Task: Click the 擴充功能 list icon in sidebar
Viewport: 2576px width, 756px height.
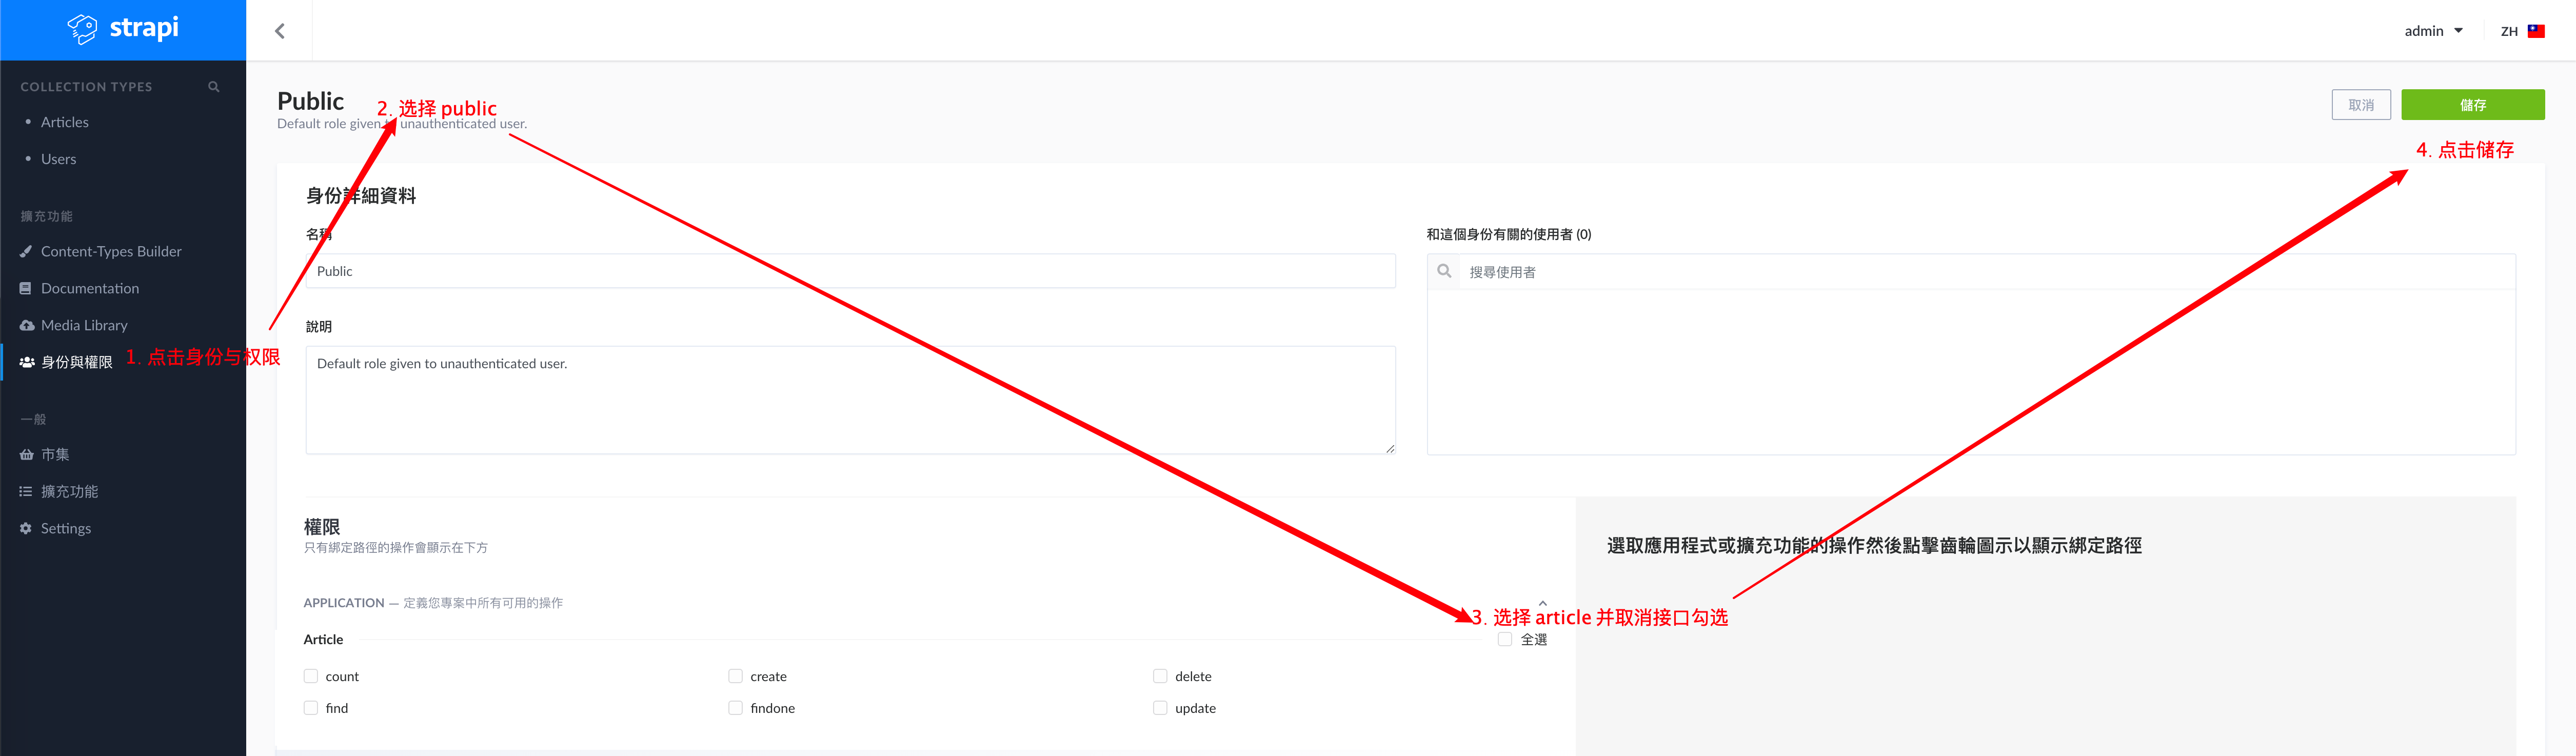Action: [x=26, y=491]
